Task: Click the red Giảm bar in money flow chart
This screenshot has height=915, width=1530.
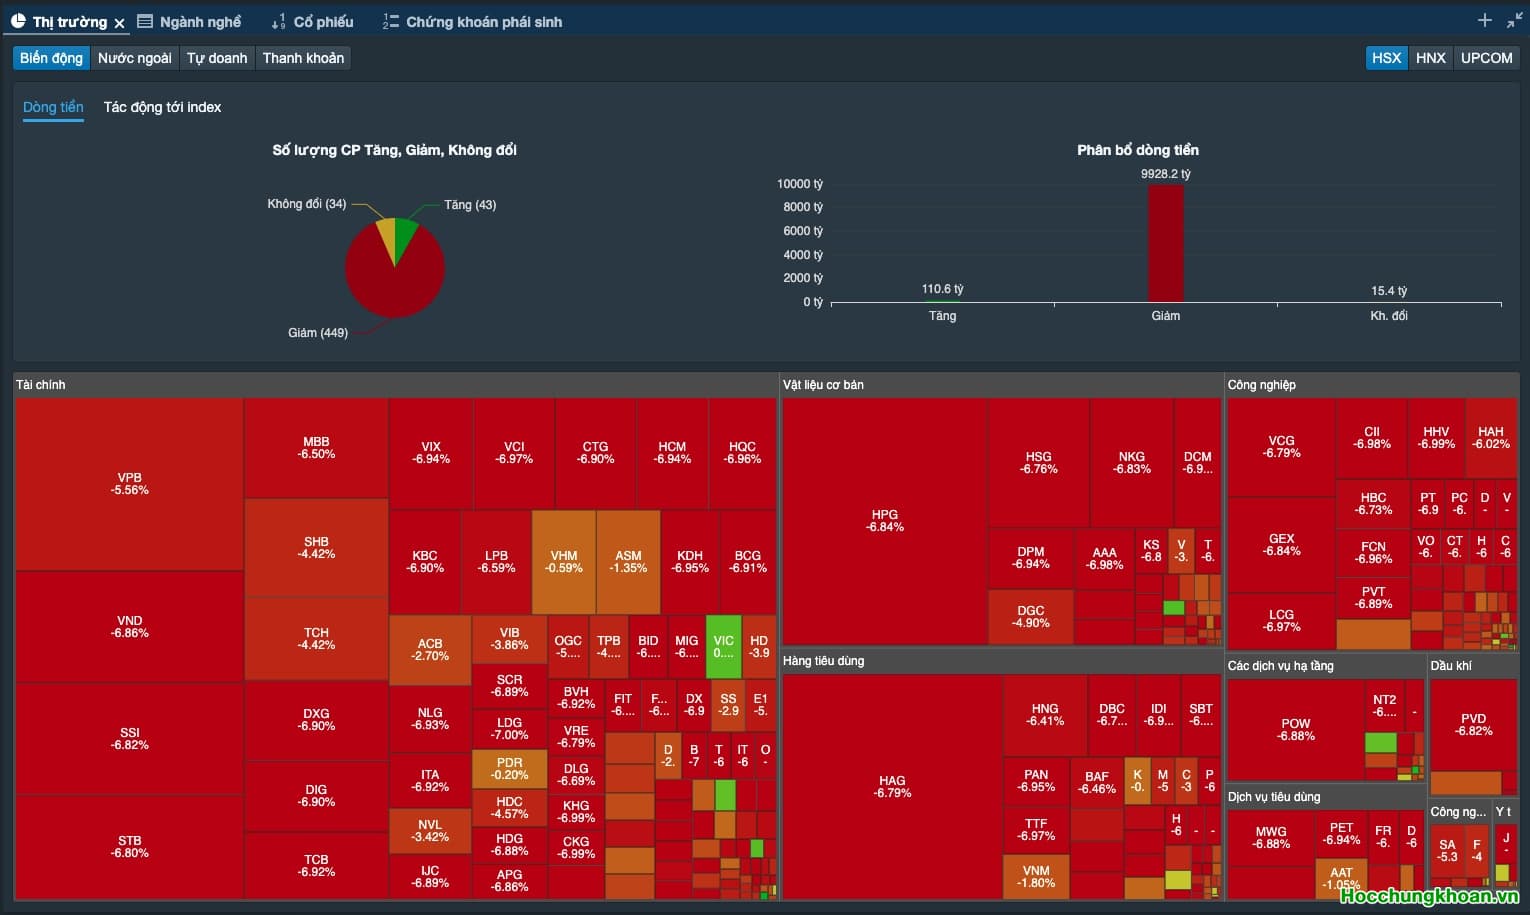Action: coord(1165,243)
